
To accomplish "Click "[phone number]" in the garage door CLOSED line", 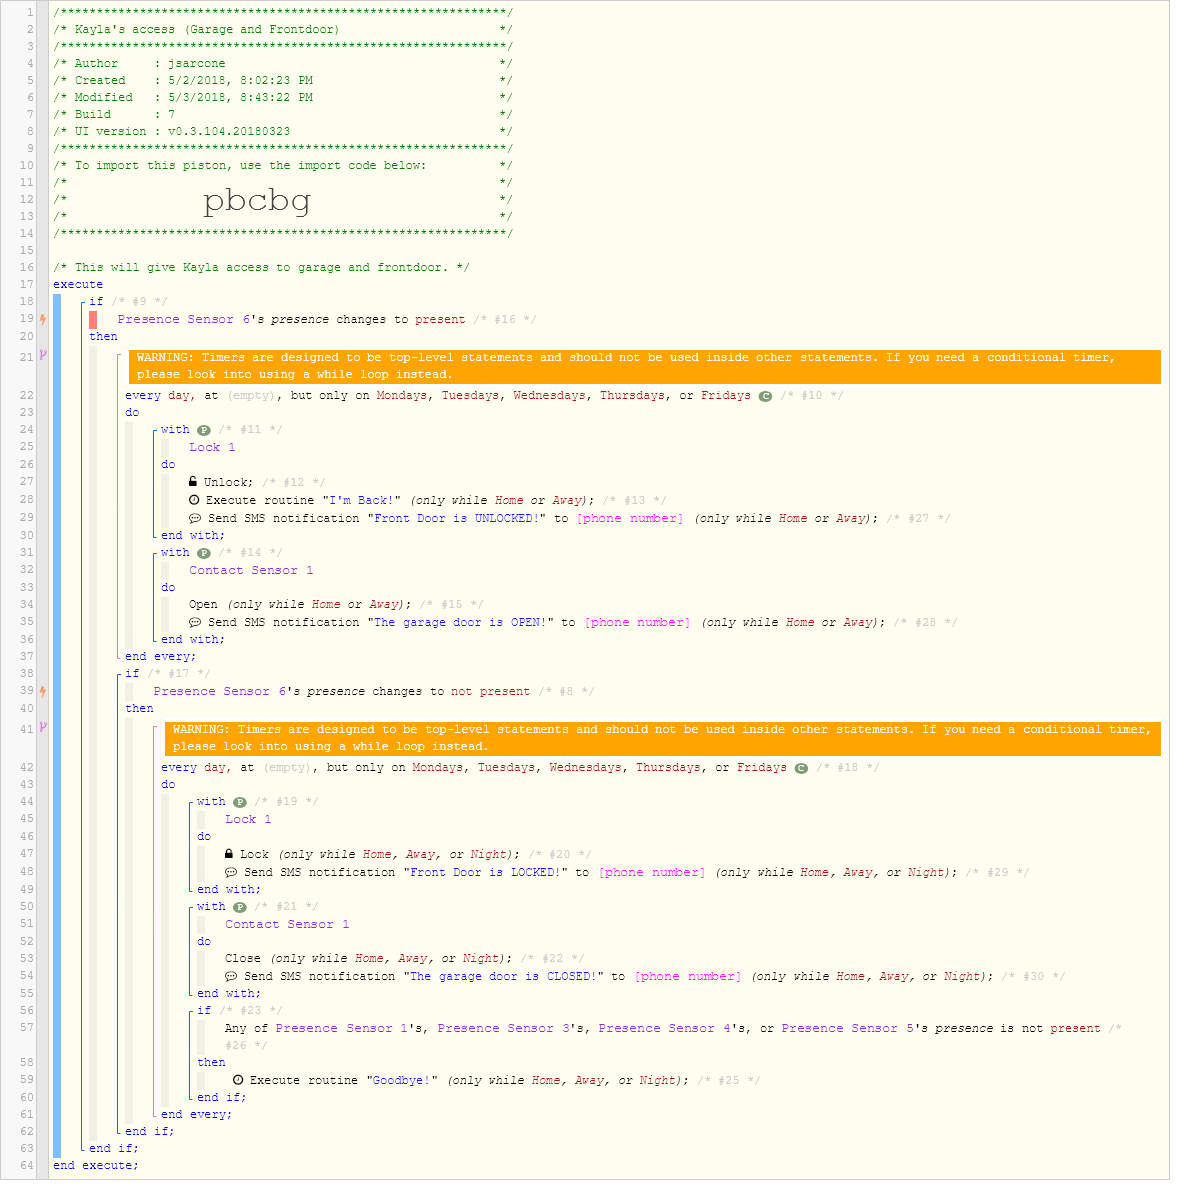I will coord(688,977).
